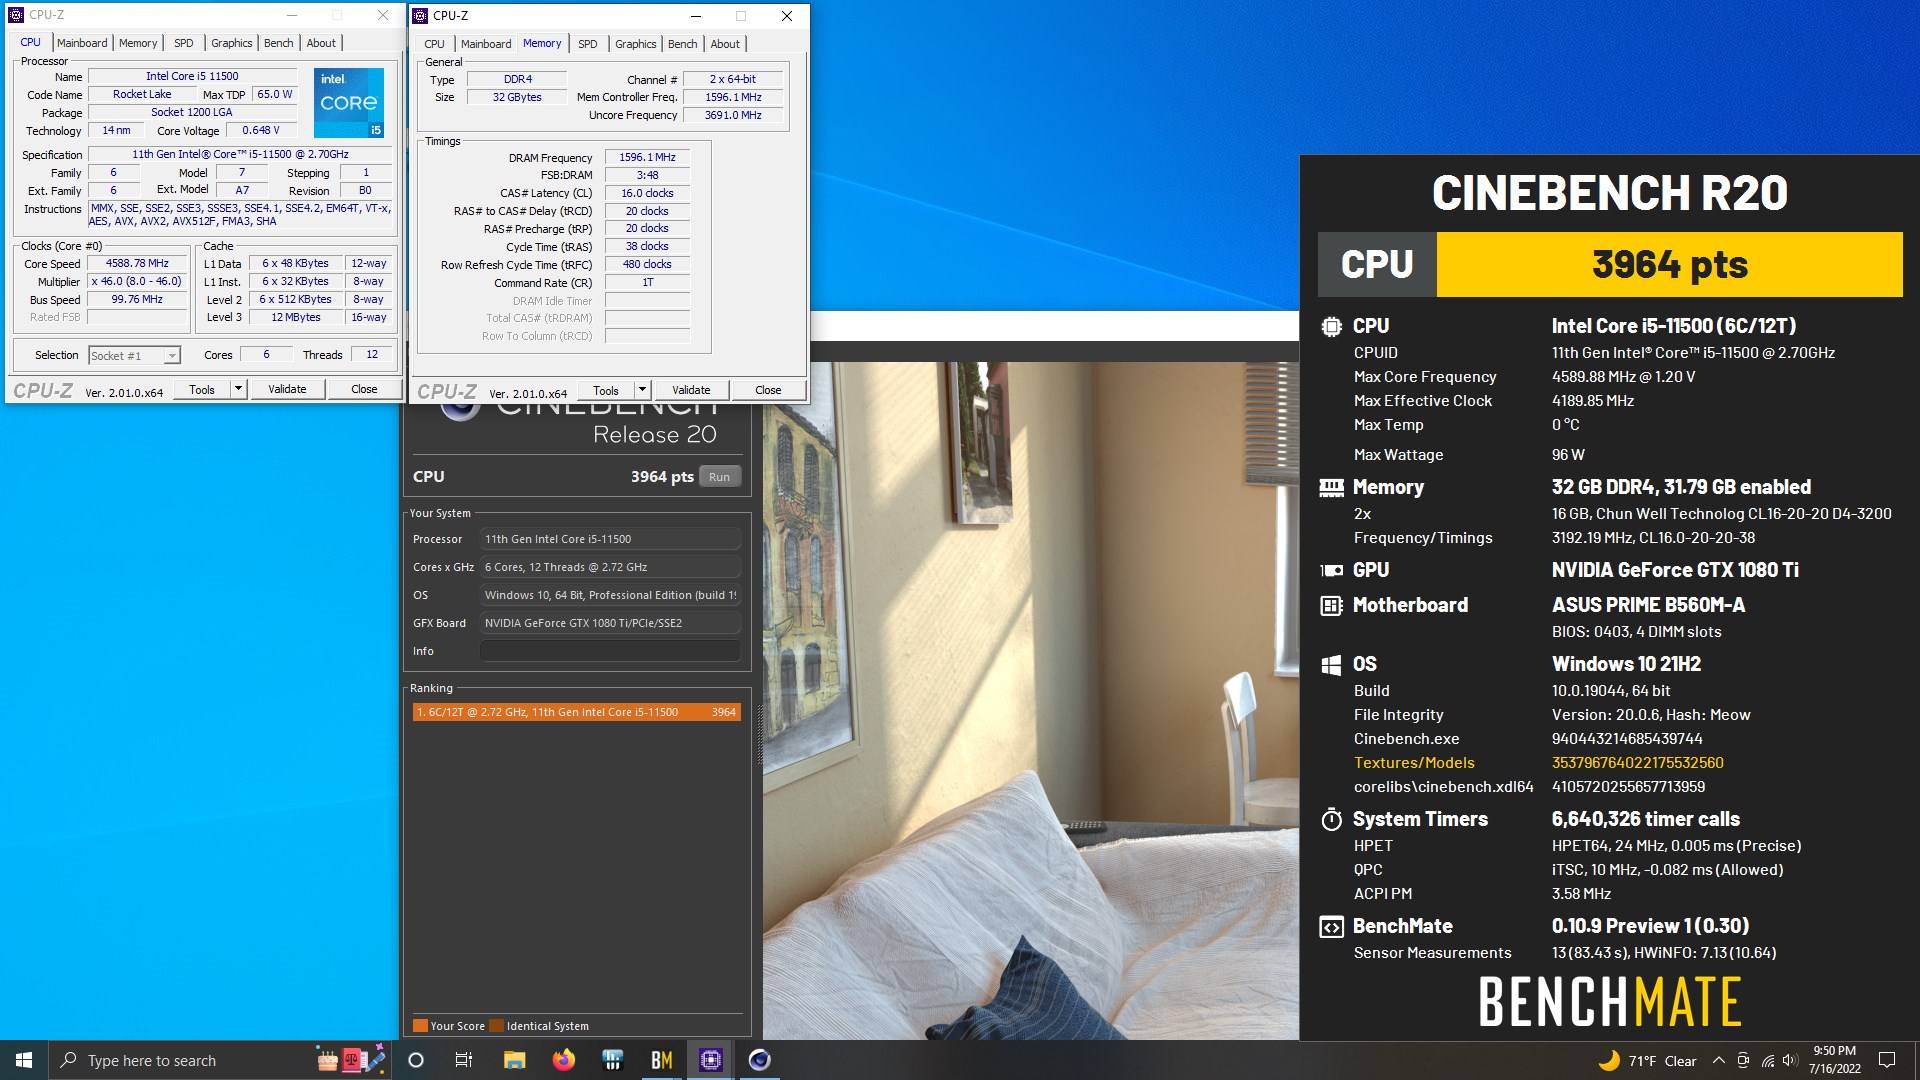Click the CPU-Z title icon in the Memory window
The image size is (1920, 1080).
tap(420, 15)
